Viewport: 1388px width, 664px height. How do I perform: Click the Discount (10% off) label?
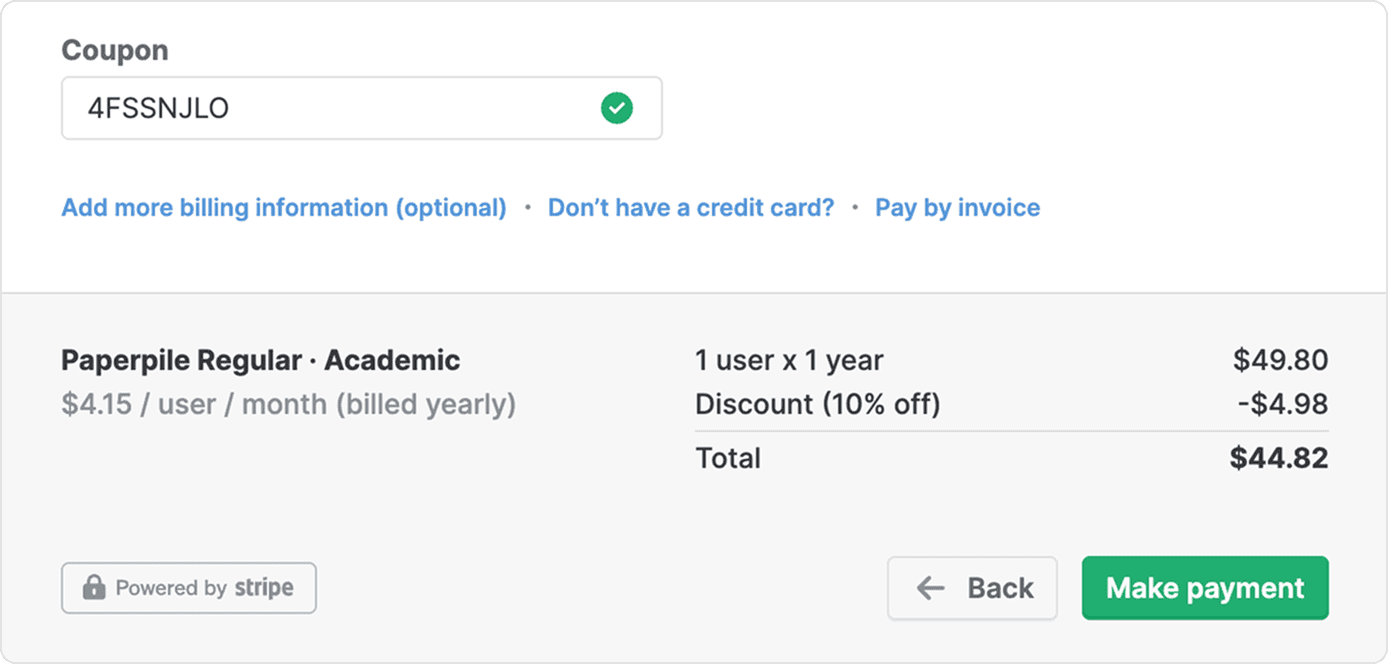point(817,405)
